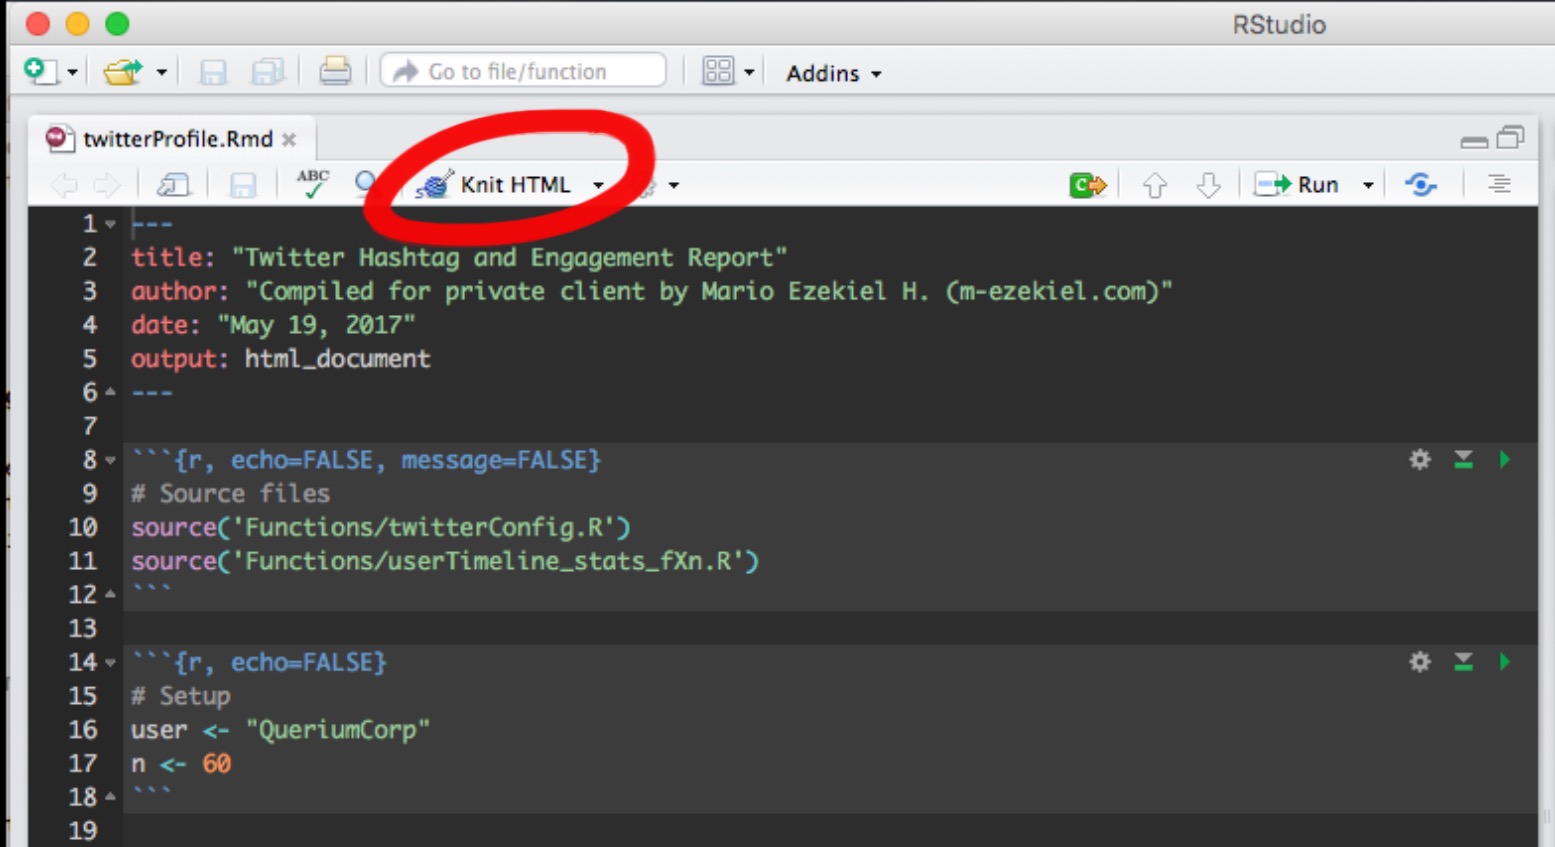Open the Addins menu
Viewport: 1555px width, 847px height.
(834, 73)
